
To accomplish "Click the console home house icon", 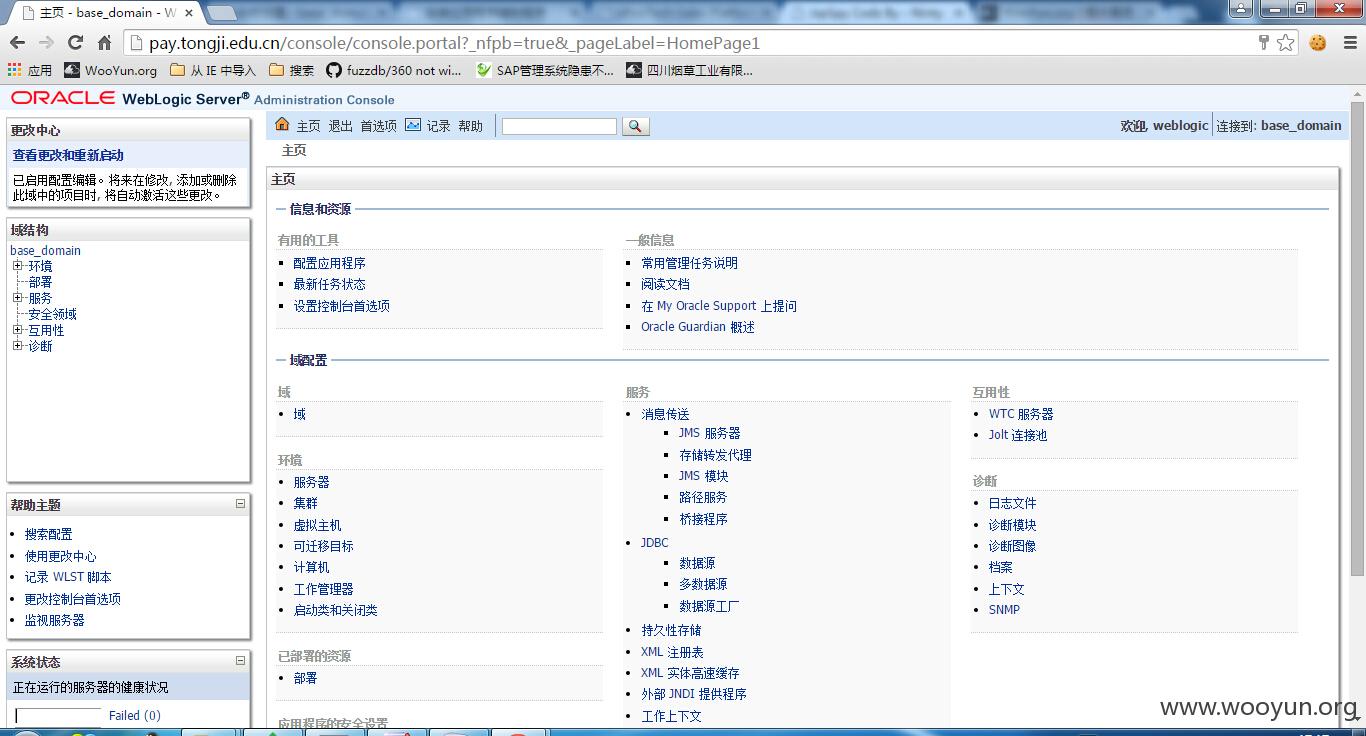I will click(282, 124).
